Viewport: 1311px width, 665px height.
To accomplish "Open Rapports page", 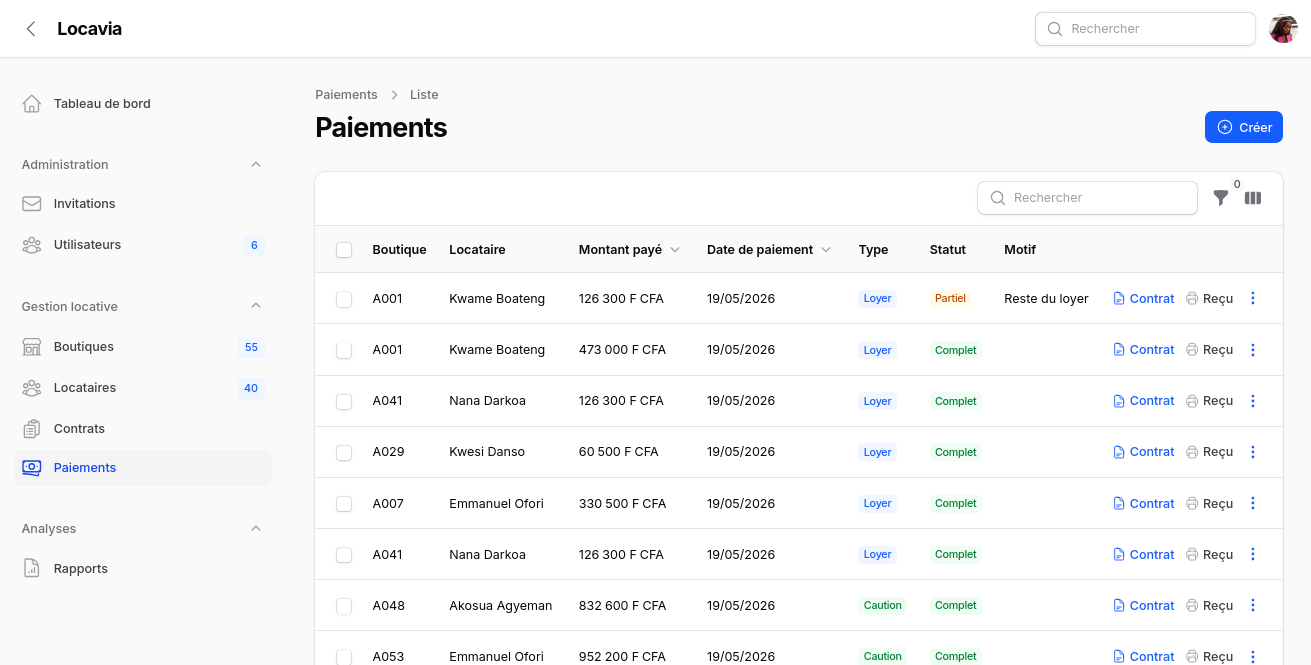I will pos(143,569).
